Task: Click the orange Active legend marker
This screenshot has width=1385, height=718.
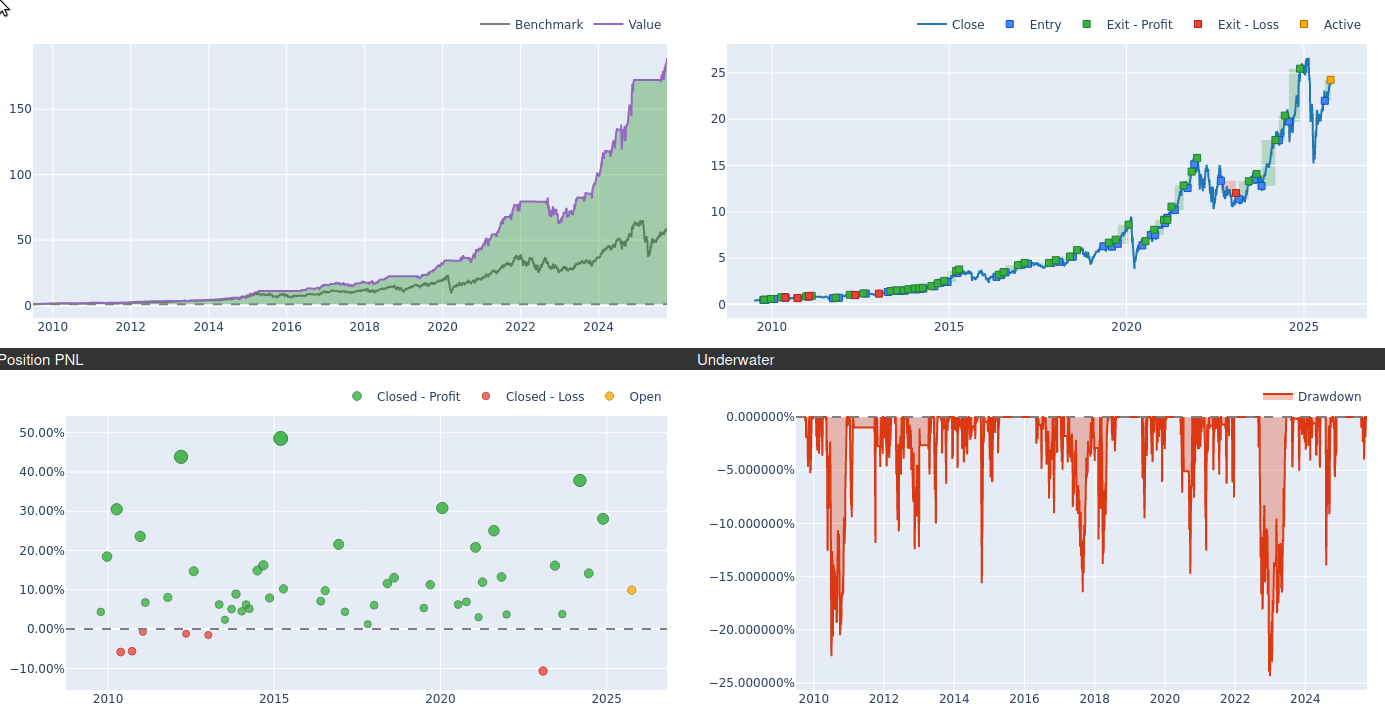Action: click(x=1303, y=25)
